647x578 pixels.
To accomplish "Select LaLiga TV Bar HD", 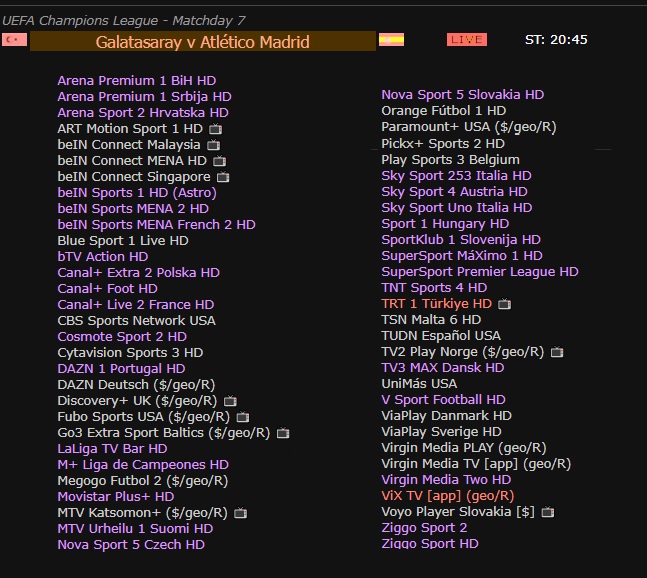I will pos(113,449).
